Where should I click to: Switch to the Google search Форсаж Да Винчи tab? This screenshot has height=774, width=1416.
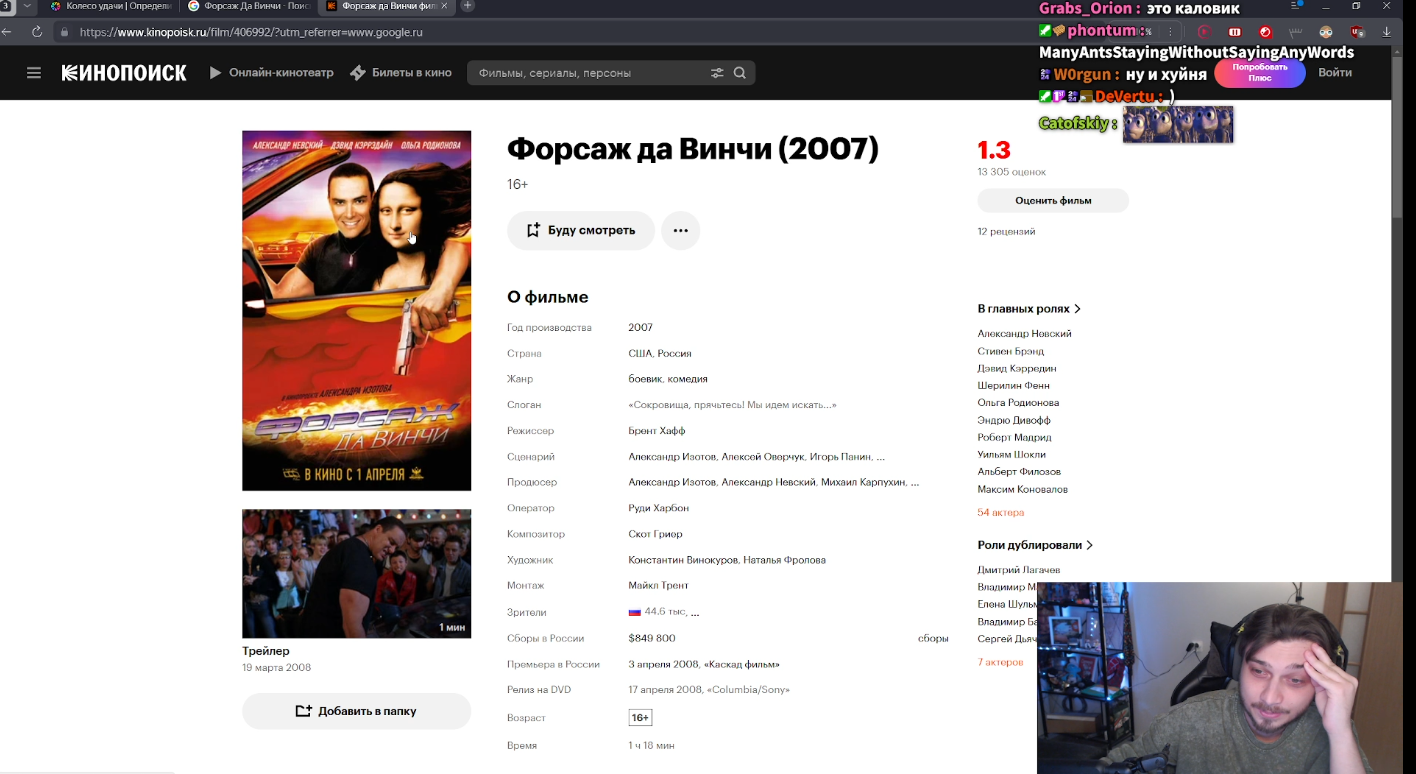(249, 6)
